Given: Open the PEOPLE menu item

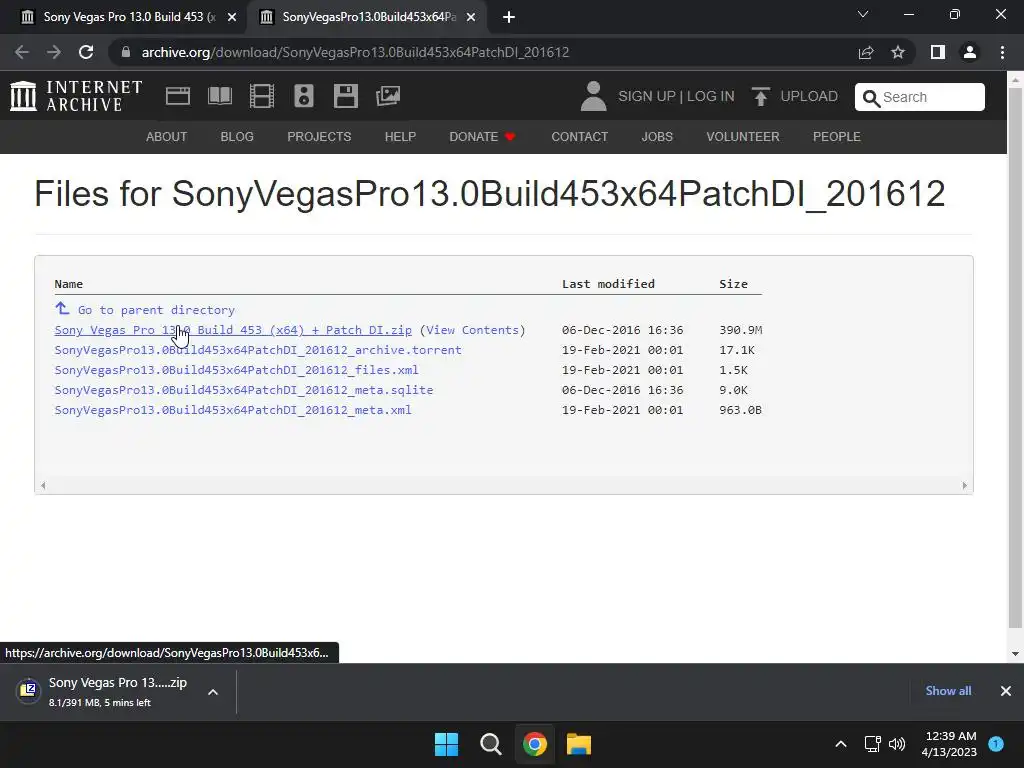Looking at the screenshot, I should pyautogui.click(x=837, y=136).
